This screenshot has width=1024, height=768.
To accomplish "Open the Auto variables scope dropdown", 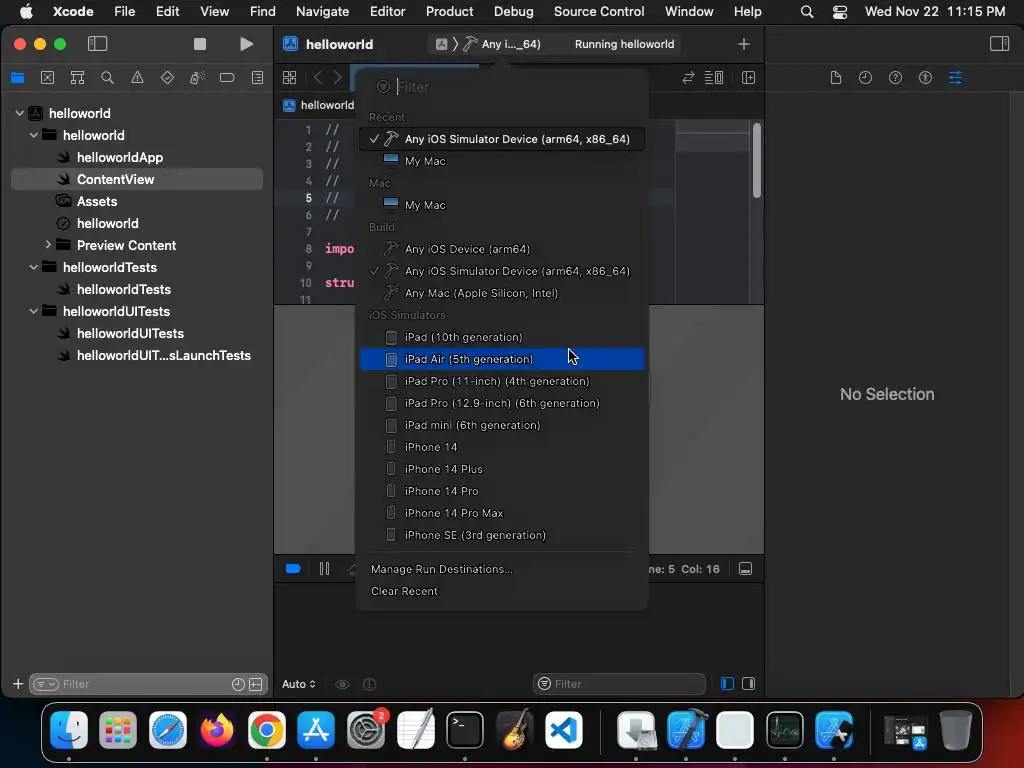I will point(298,684).
